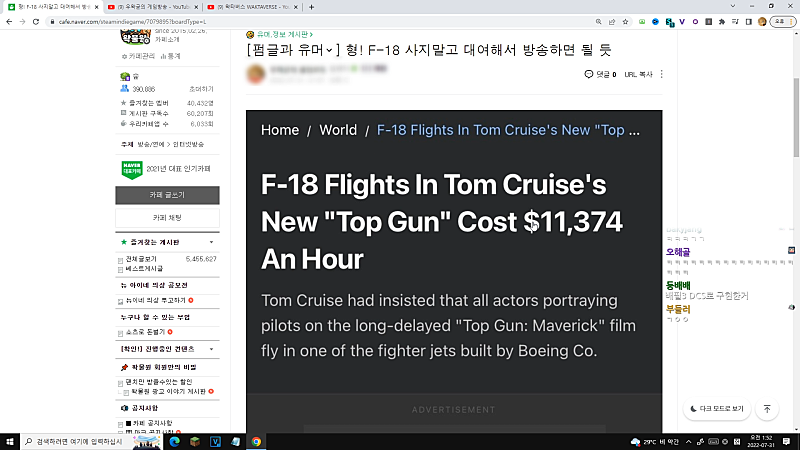Open the 숏츠로 돈벌기 board
Image resolution: width=800 pixels, height=450 pixels.
coord(145,332)
